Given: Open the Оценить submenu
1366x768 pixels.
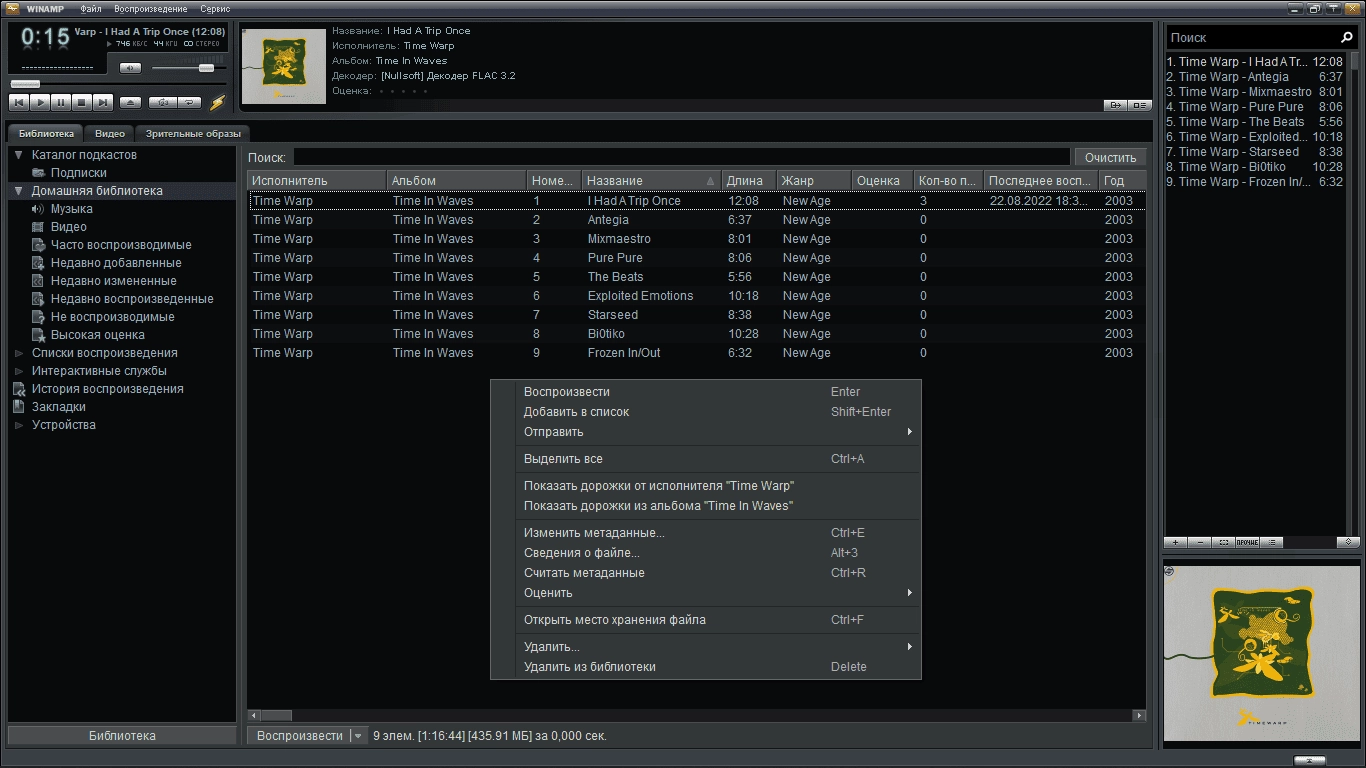Looking at the screenshot, I should (x=706, y=593).
